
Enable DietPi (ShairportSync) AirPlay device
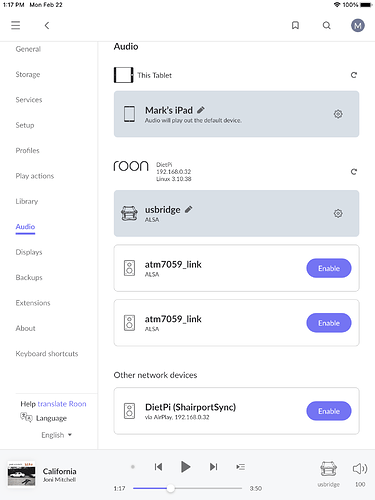329,411
